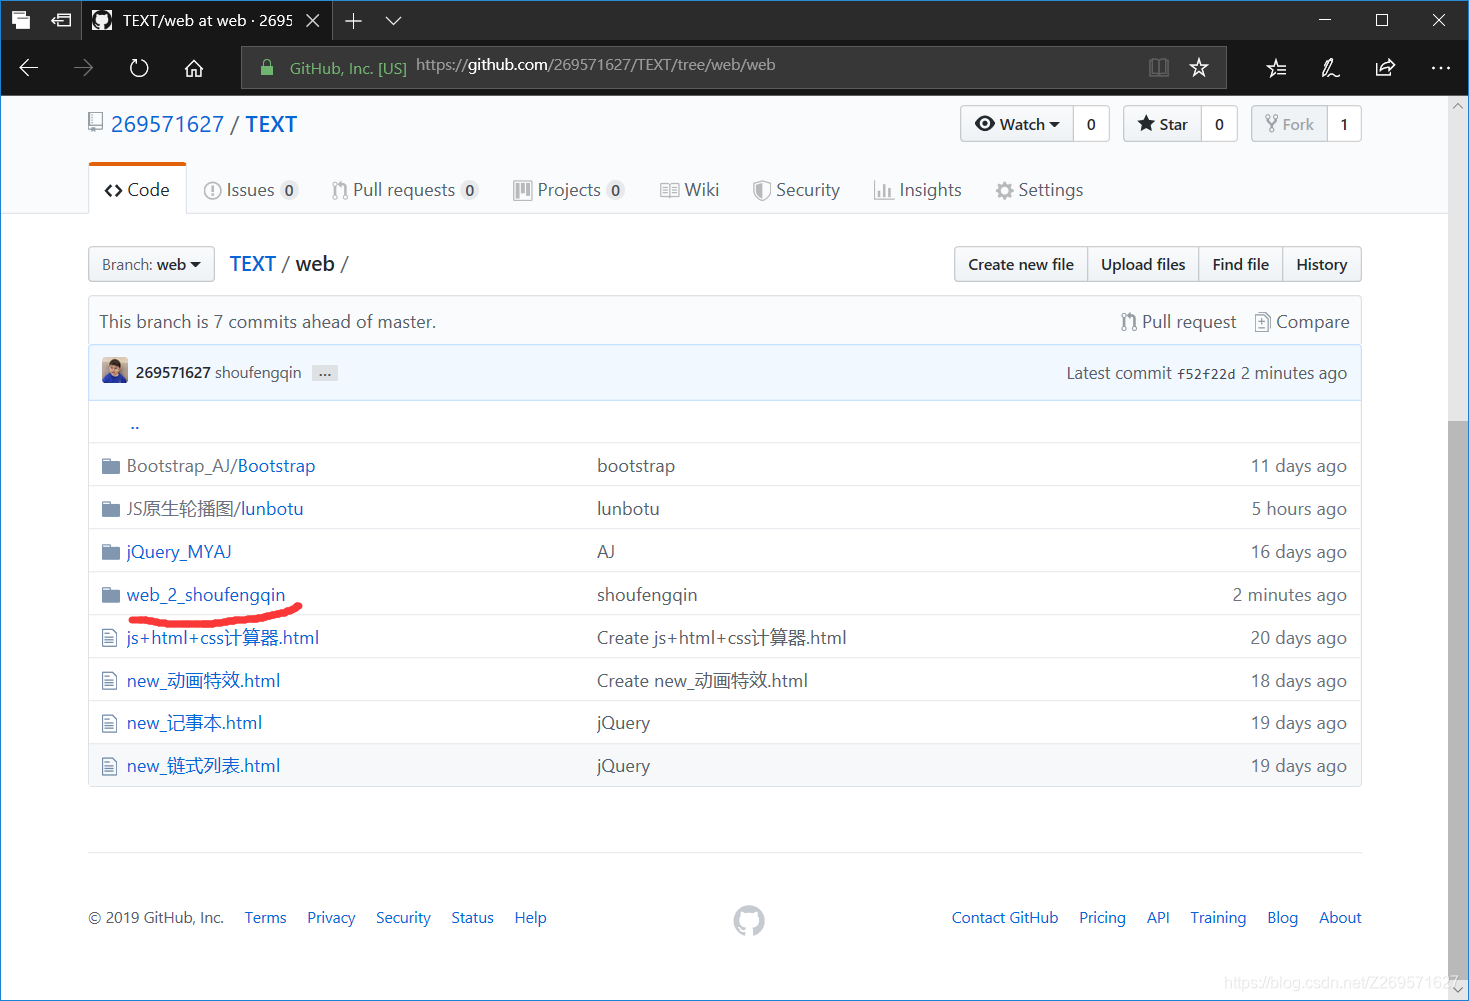Viewport: 1469px width, 1001px height.
Task: Click the address bar URL
Action: click(x=595, y=65)
